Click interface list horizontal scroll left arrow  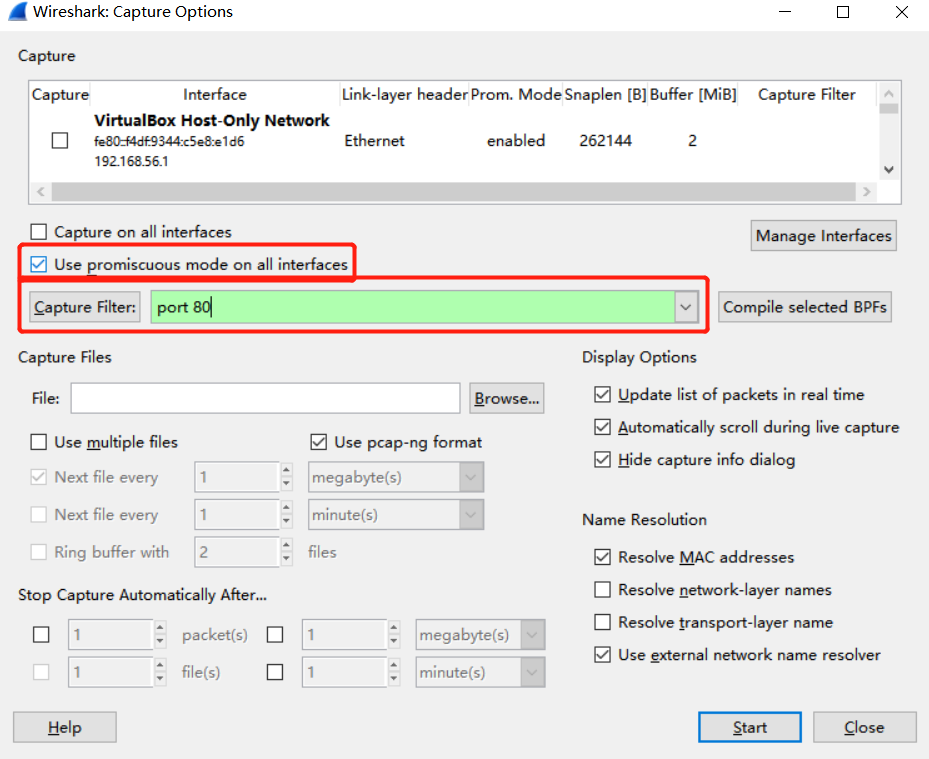(40, 191)
